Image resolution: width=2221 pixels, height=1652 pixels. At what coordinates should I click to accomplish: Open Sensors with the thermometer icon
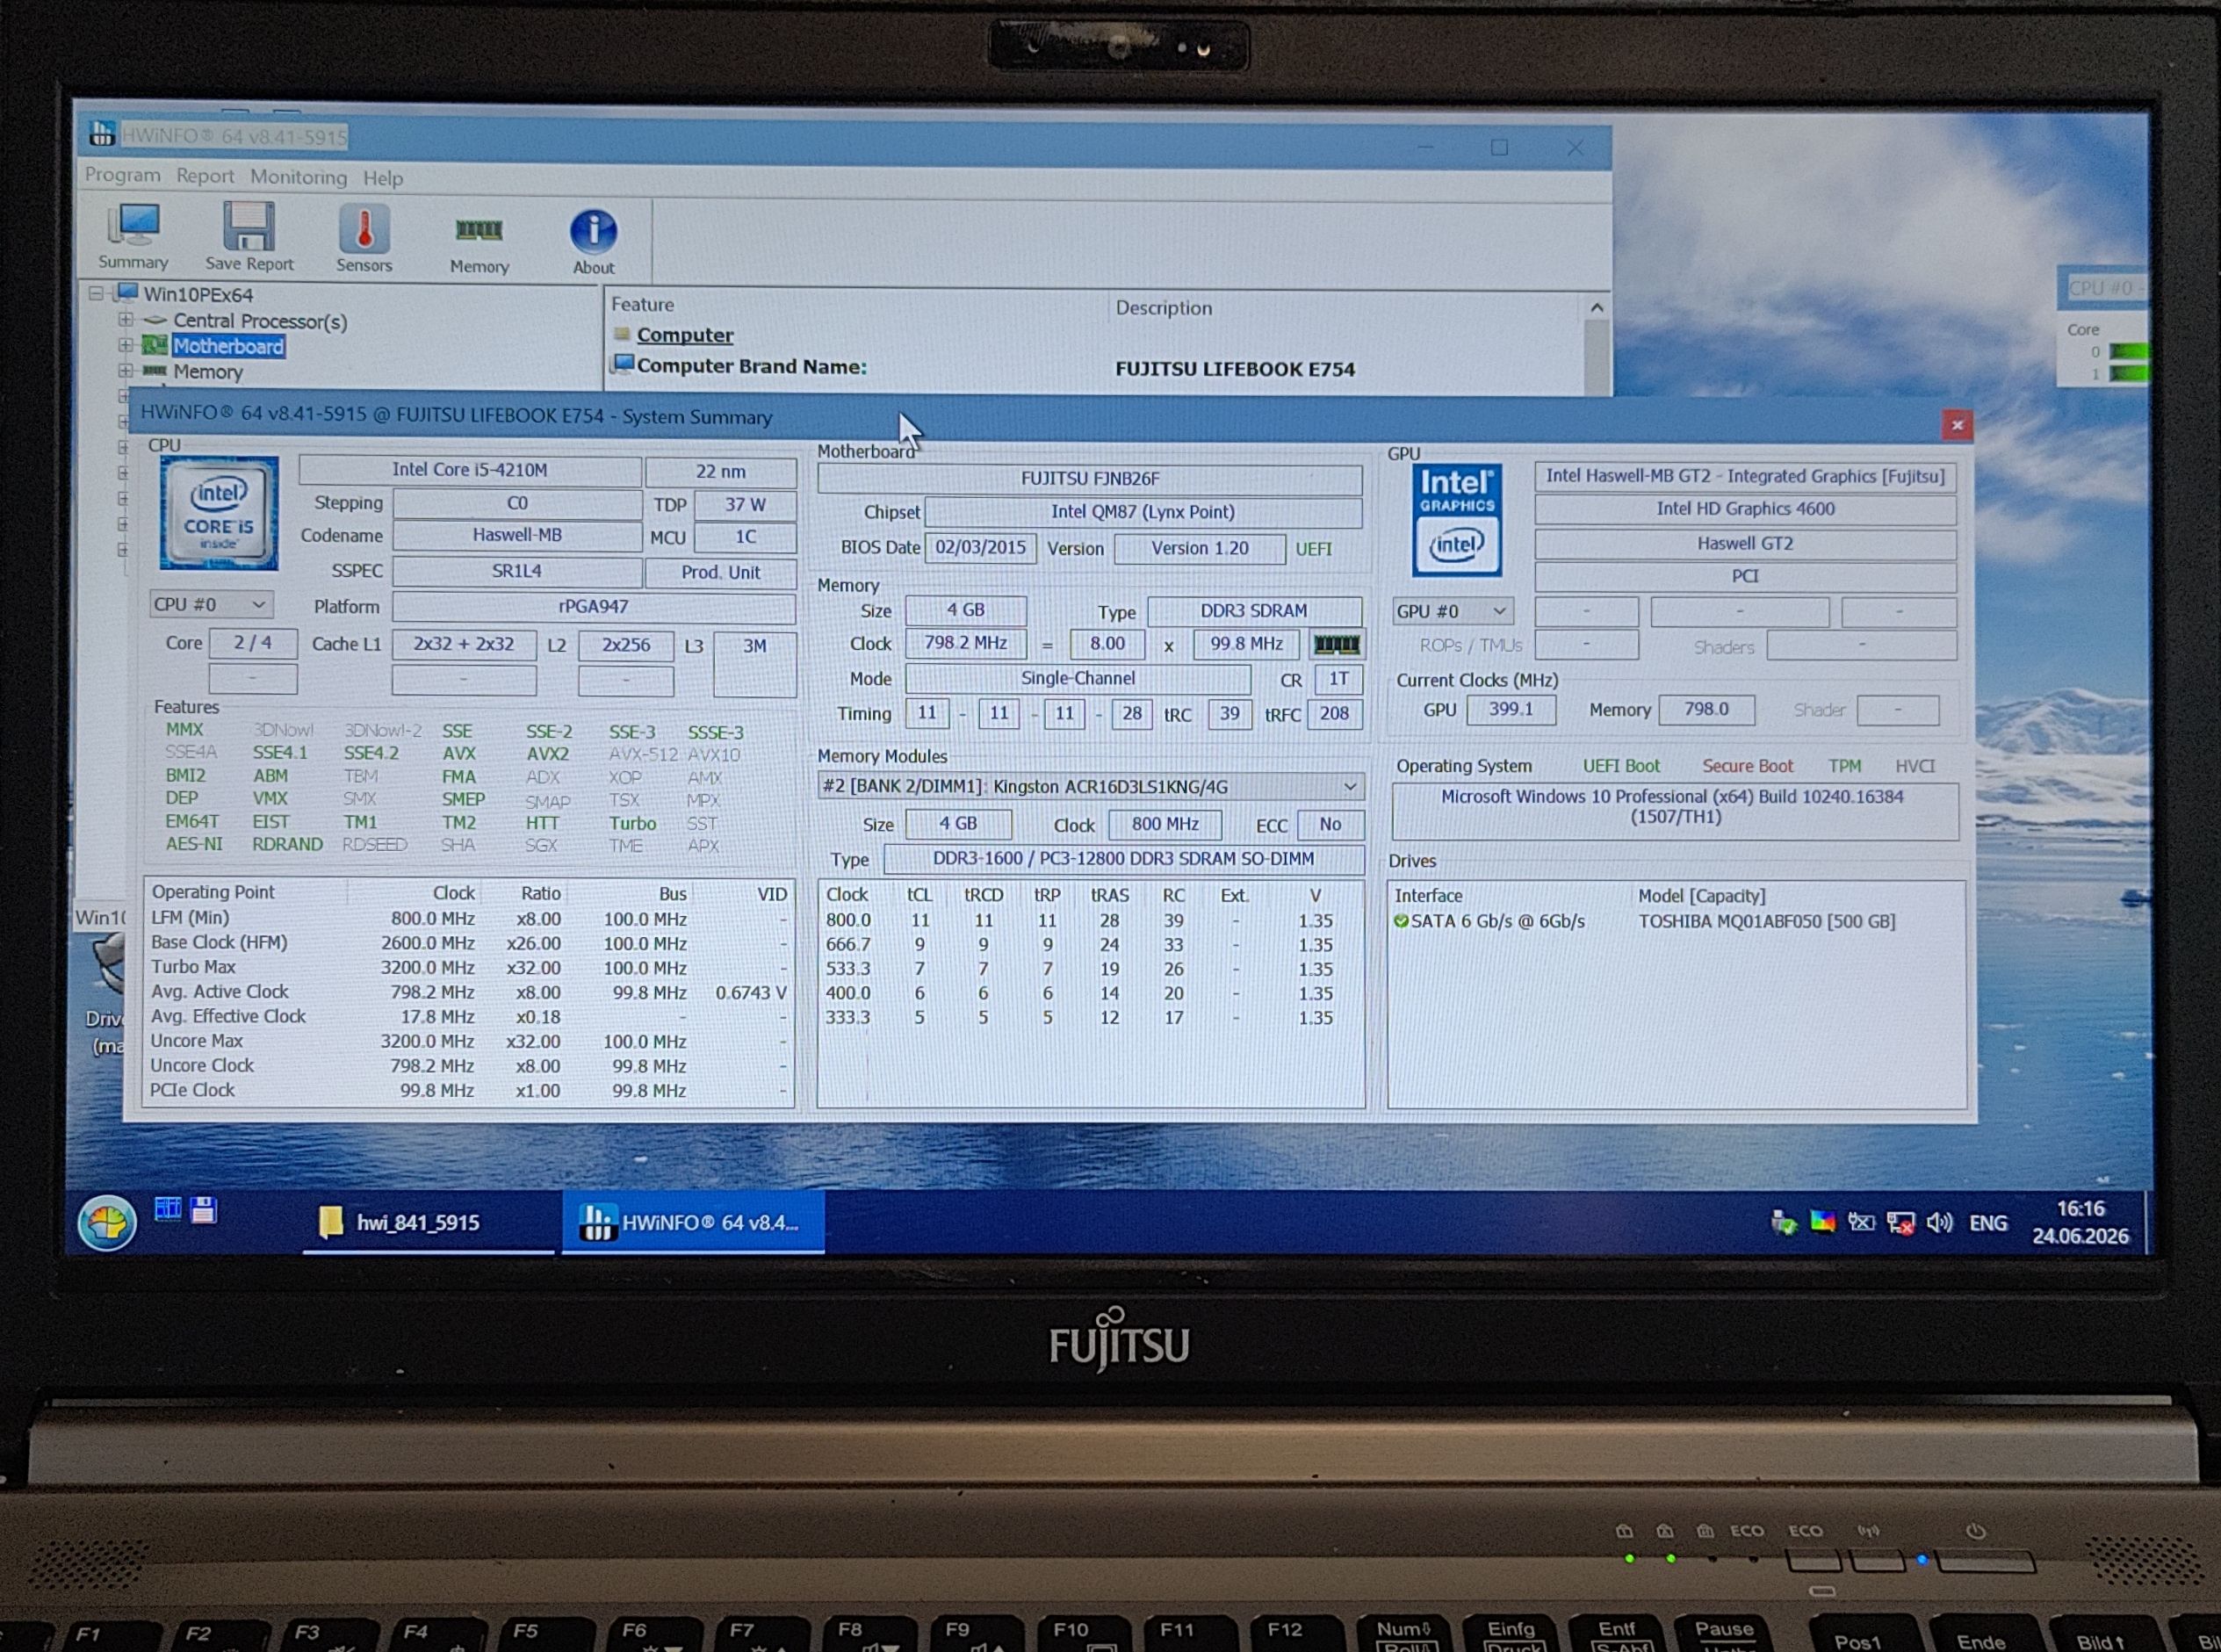pos(364,229)
